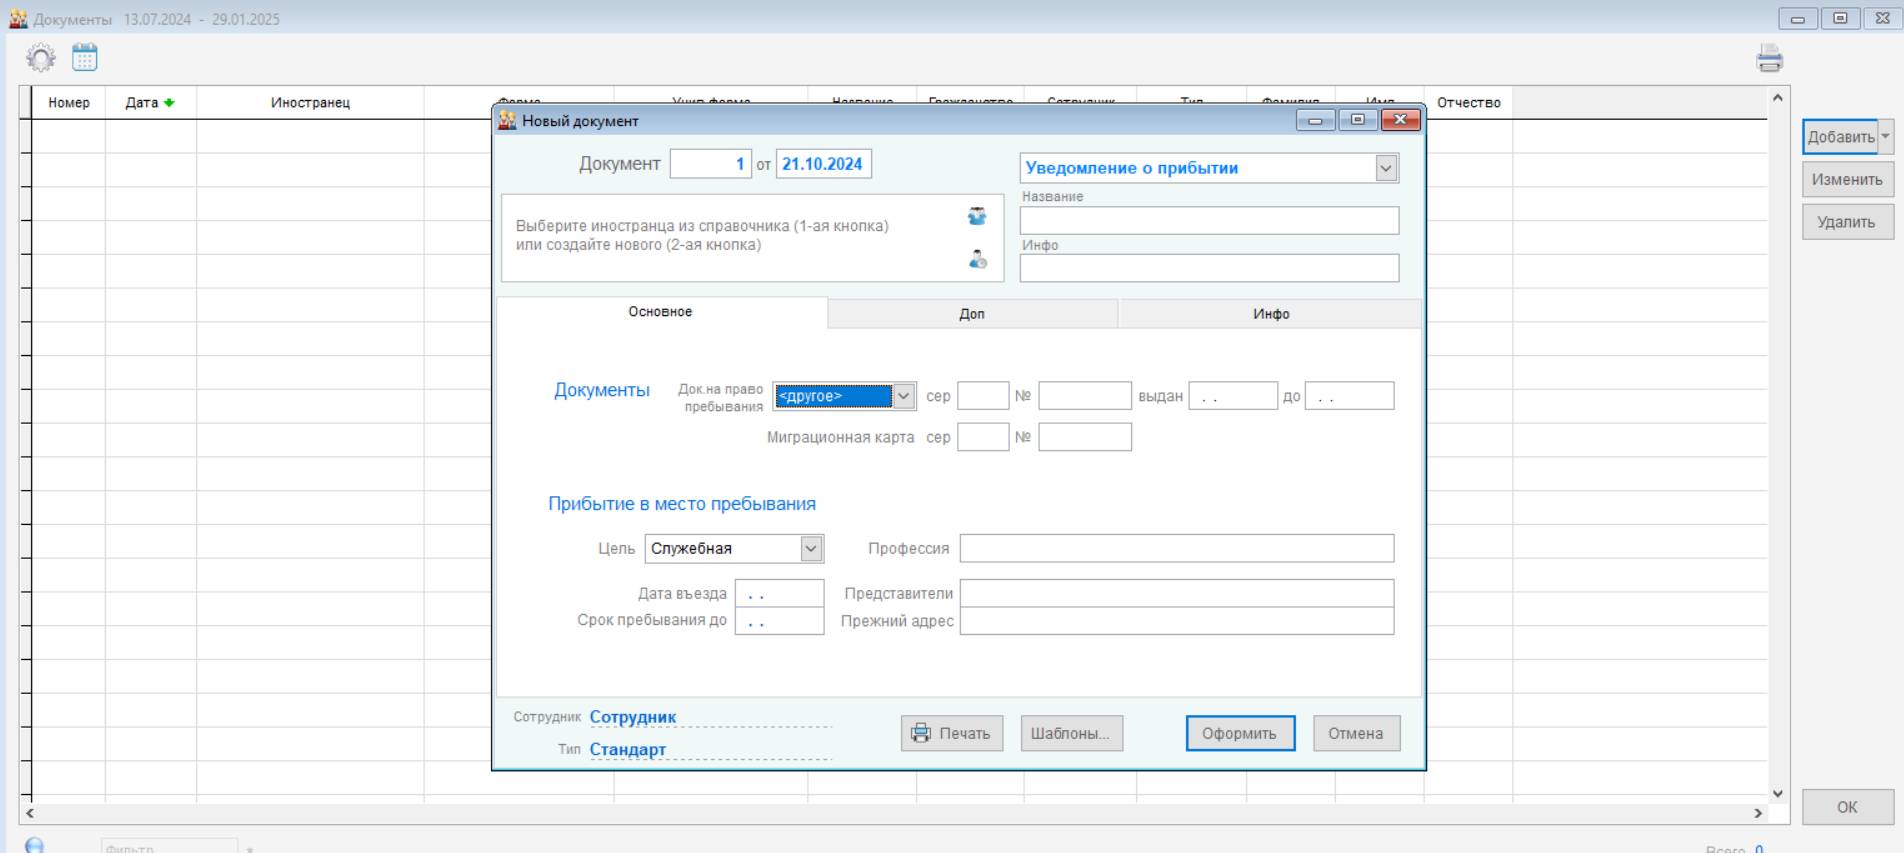Expand the '<другое>' right-of-stay document dropdown
Viewport: 1904px width, 853px height.
pyautogui.click(x=903, y=396)
